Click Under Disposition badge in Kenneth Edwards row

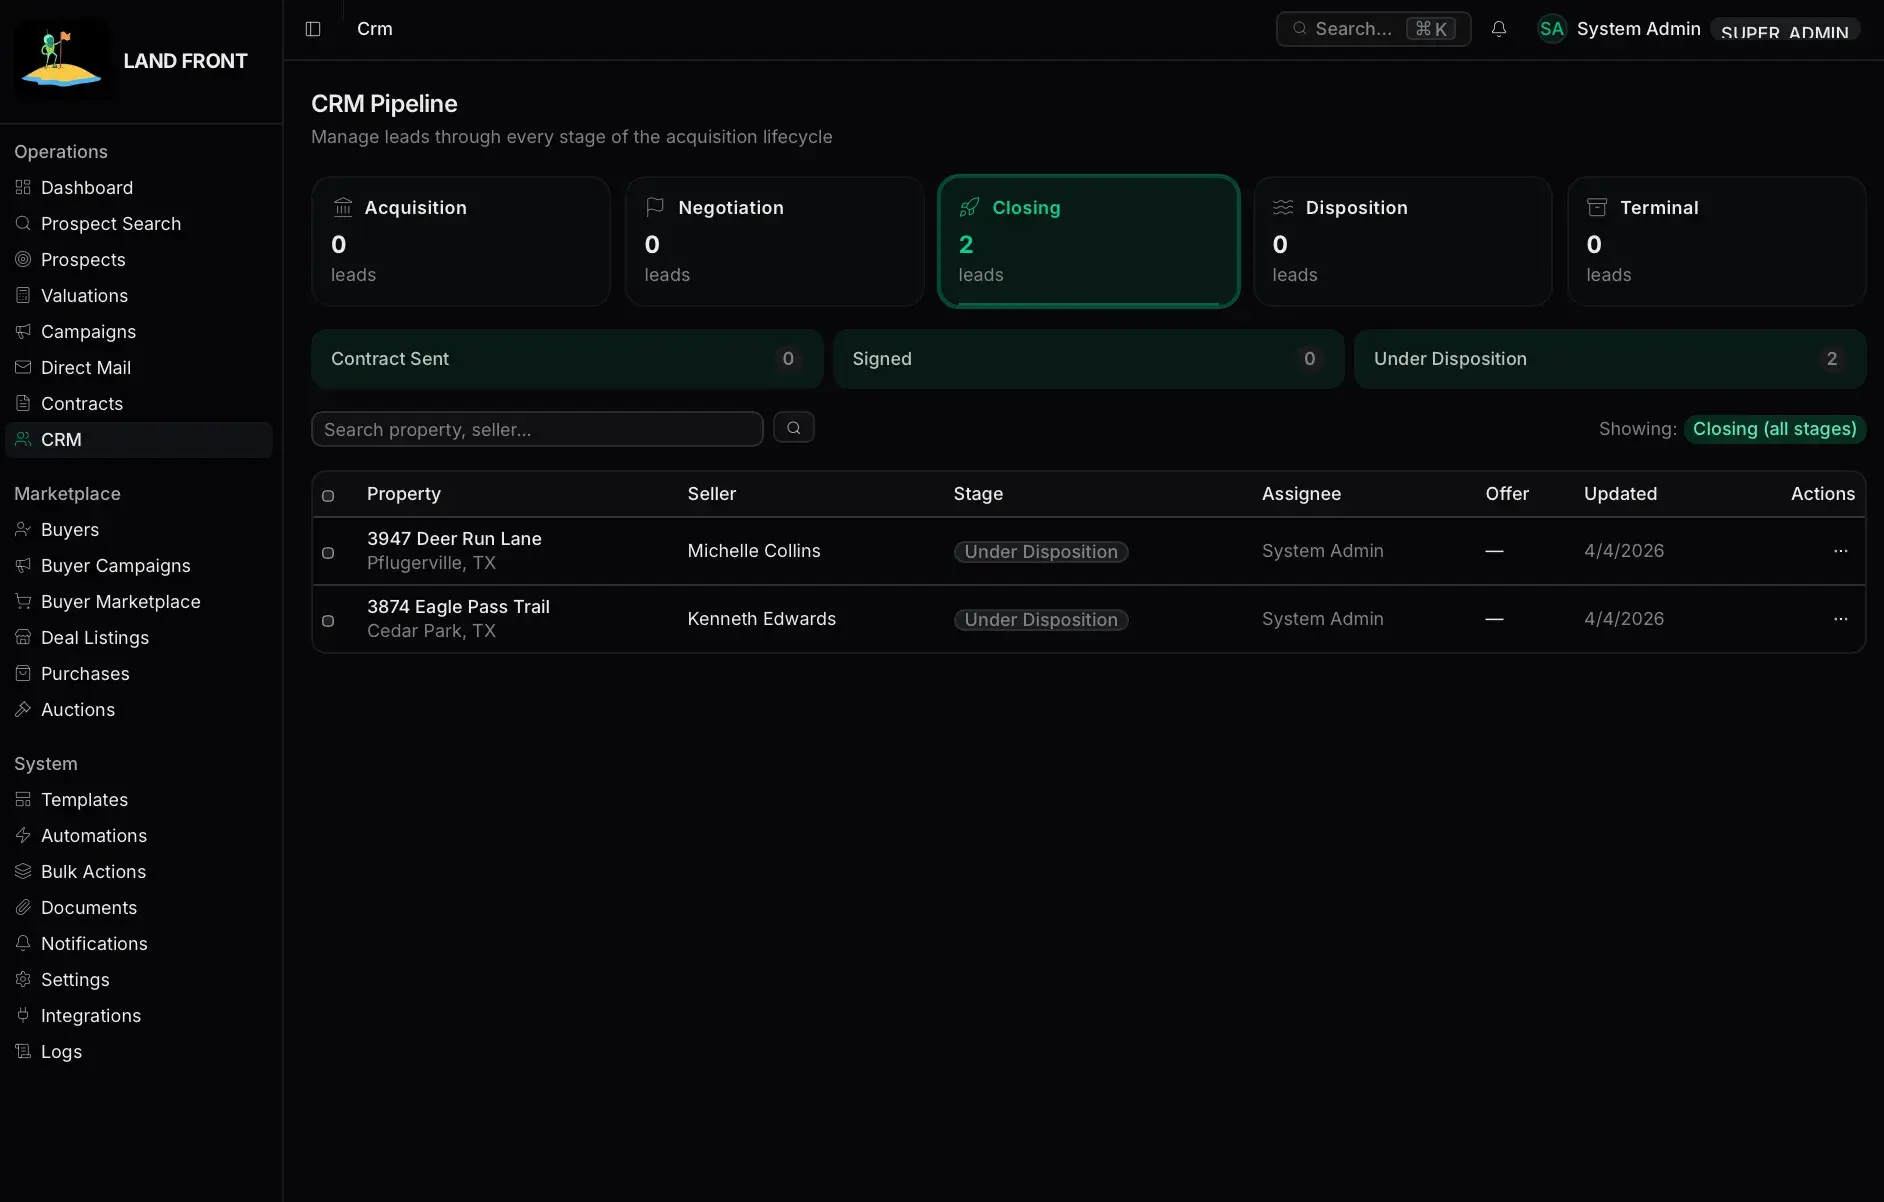(1041, 620)
